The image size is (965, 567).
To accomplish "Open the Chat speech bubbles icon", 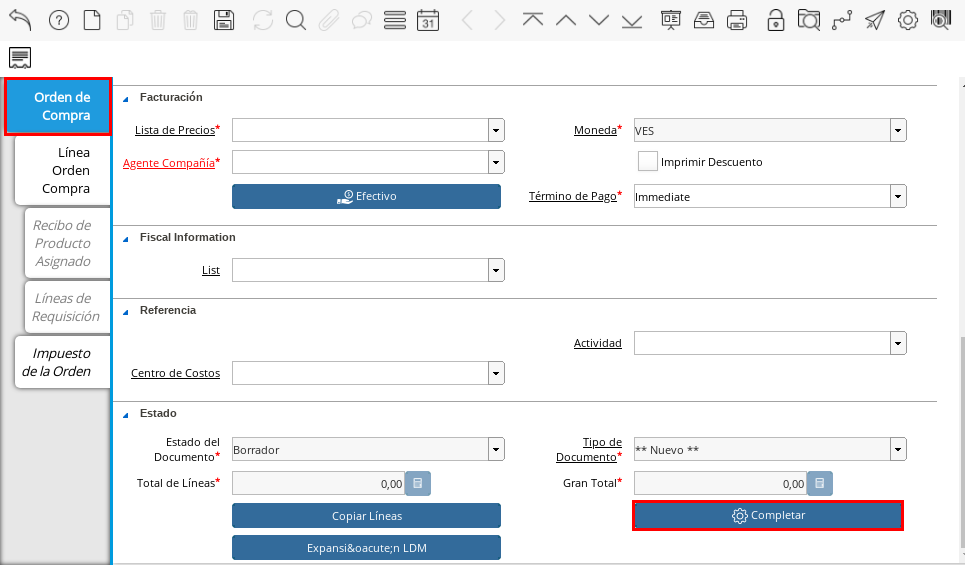I will tap(362, 20).
